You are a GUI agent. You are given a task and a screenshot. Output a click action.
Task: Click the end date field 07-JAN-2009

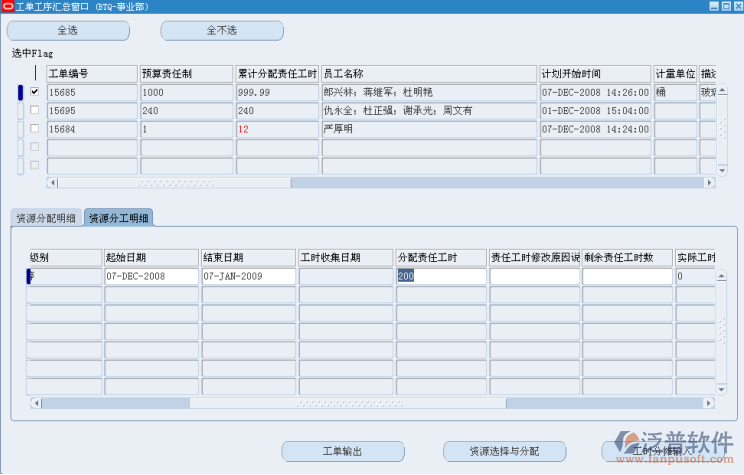pos(247,276)
